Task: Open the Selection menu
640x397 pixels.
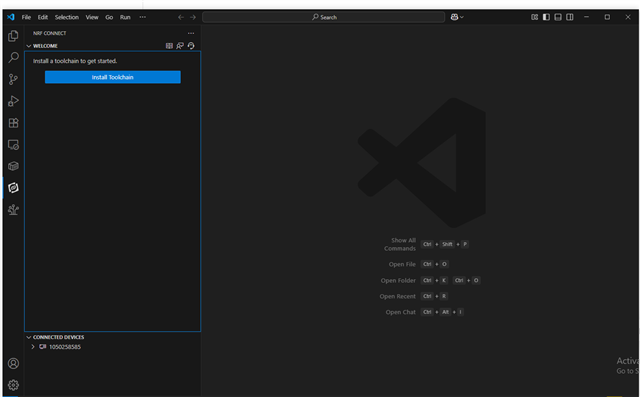Action: coord(67,17)
